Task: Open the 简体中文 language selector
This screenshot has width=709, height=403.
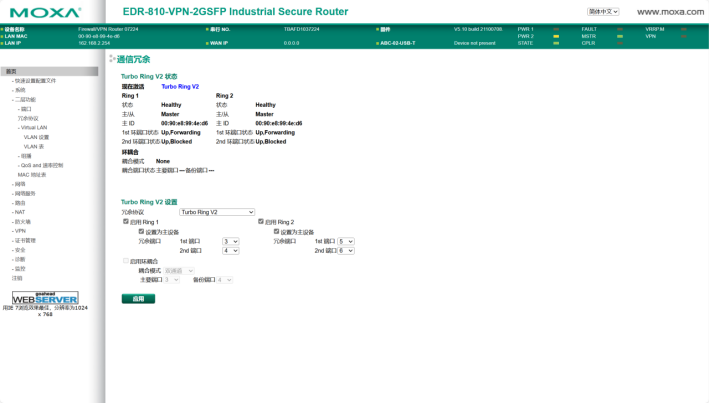Action: (603, 12)
